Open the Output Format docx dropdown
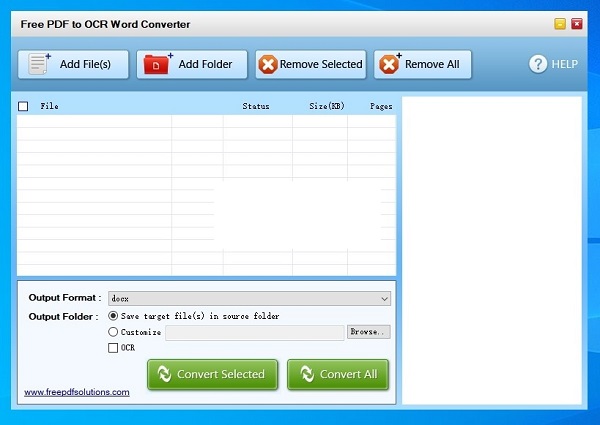This screenshot has height=425, width=600. click(x=249, y=298)
